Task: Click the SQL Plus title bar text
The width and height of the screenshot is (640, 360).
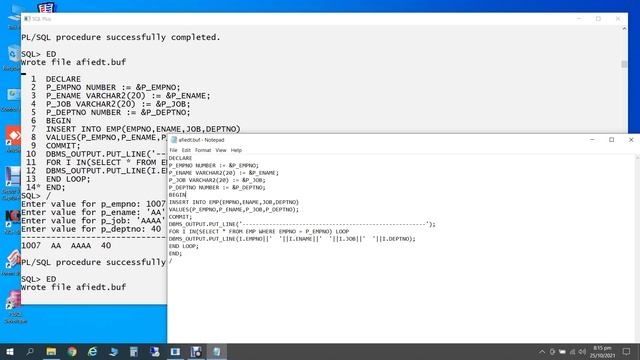Action: click(x=41, y=19)
